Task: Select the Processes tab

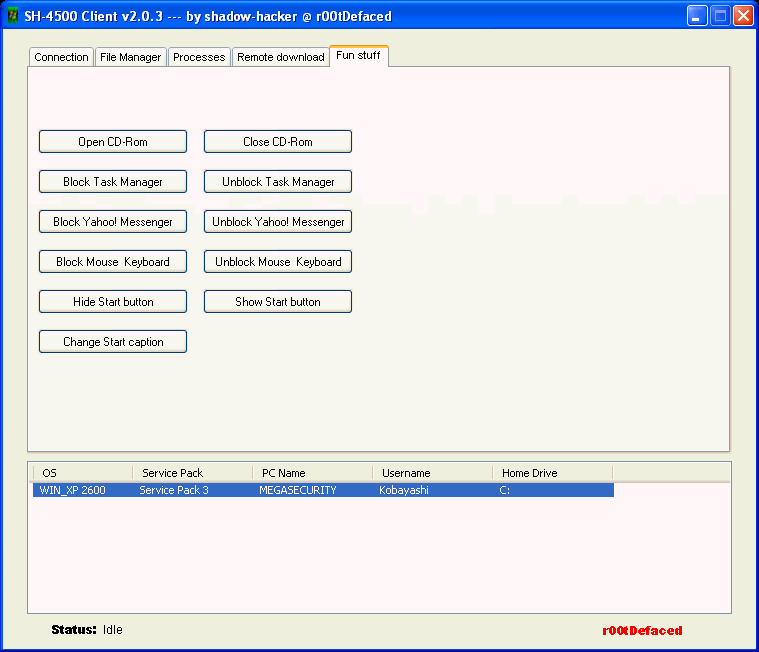Action: 199,57
